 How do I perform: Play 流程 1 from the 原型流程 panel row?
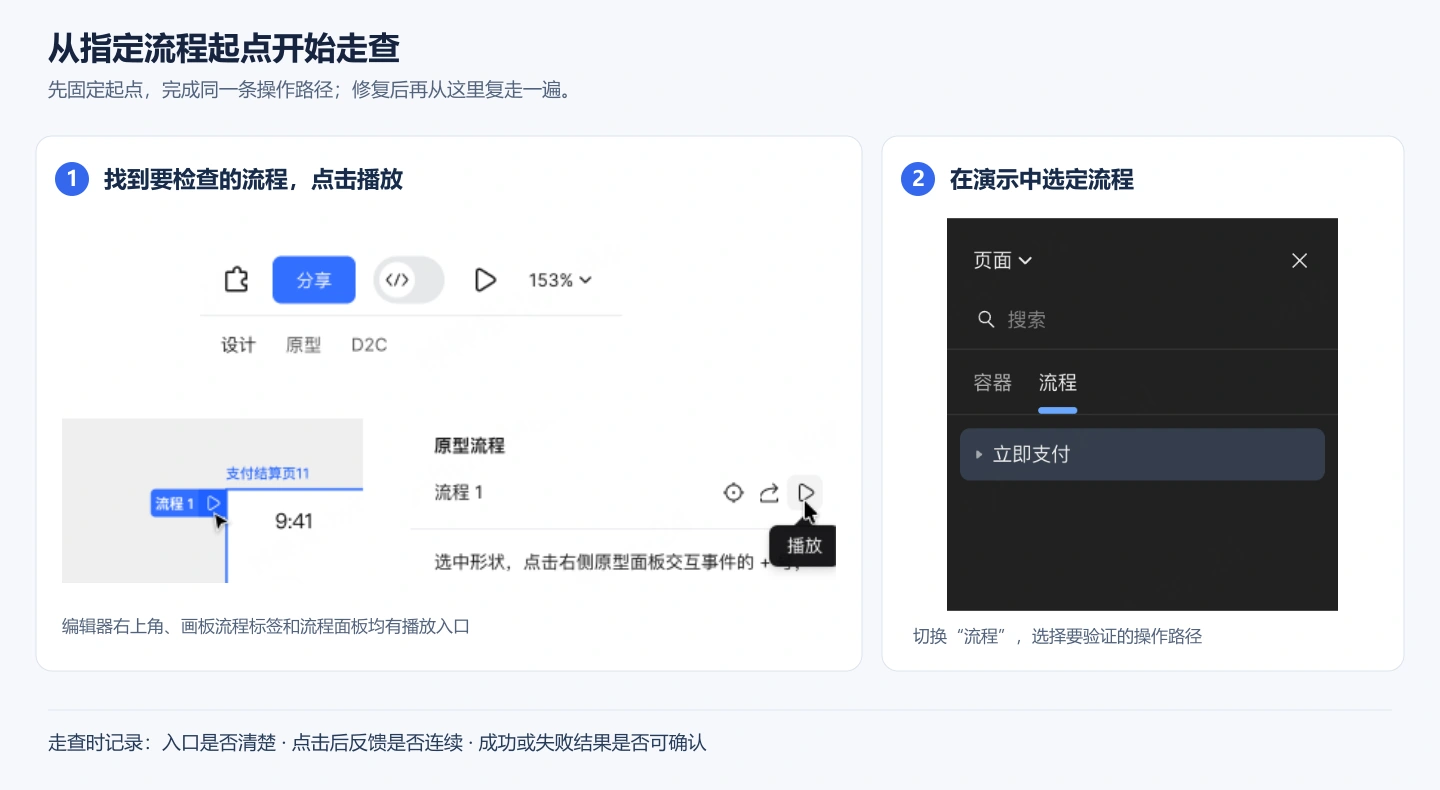click(x=806, y=492)
